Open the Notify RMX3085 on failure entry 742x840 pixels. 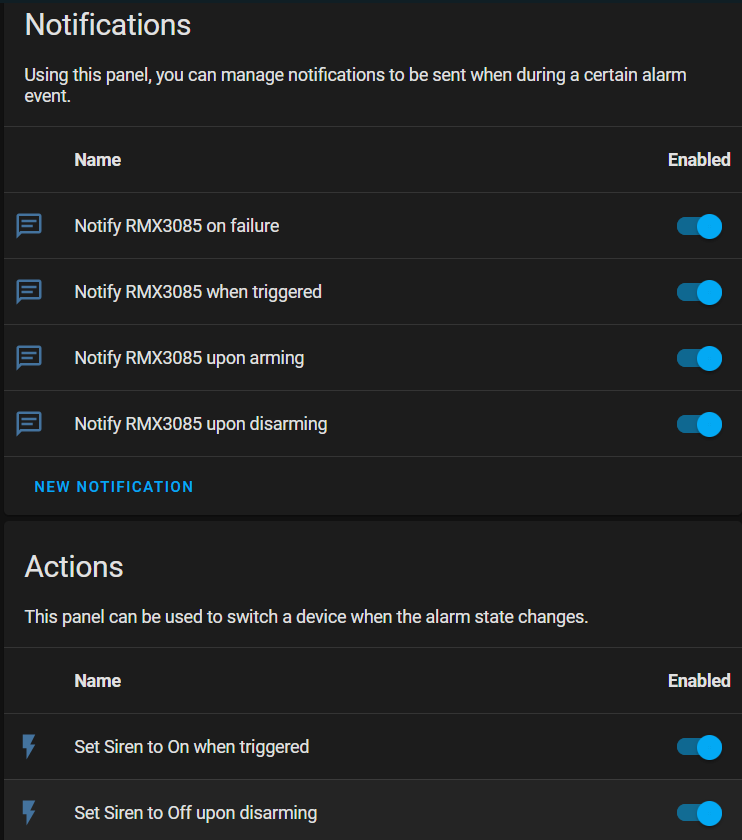point(372,226)
